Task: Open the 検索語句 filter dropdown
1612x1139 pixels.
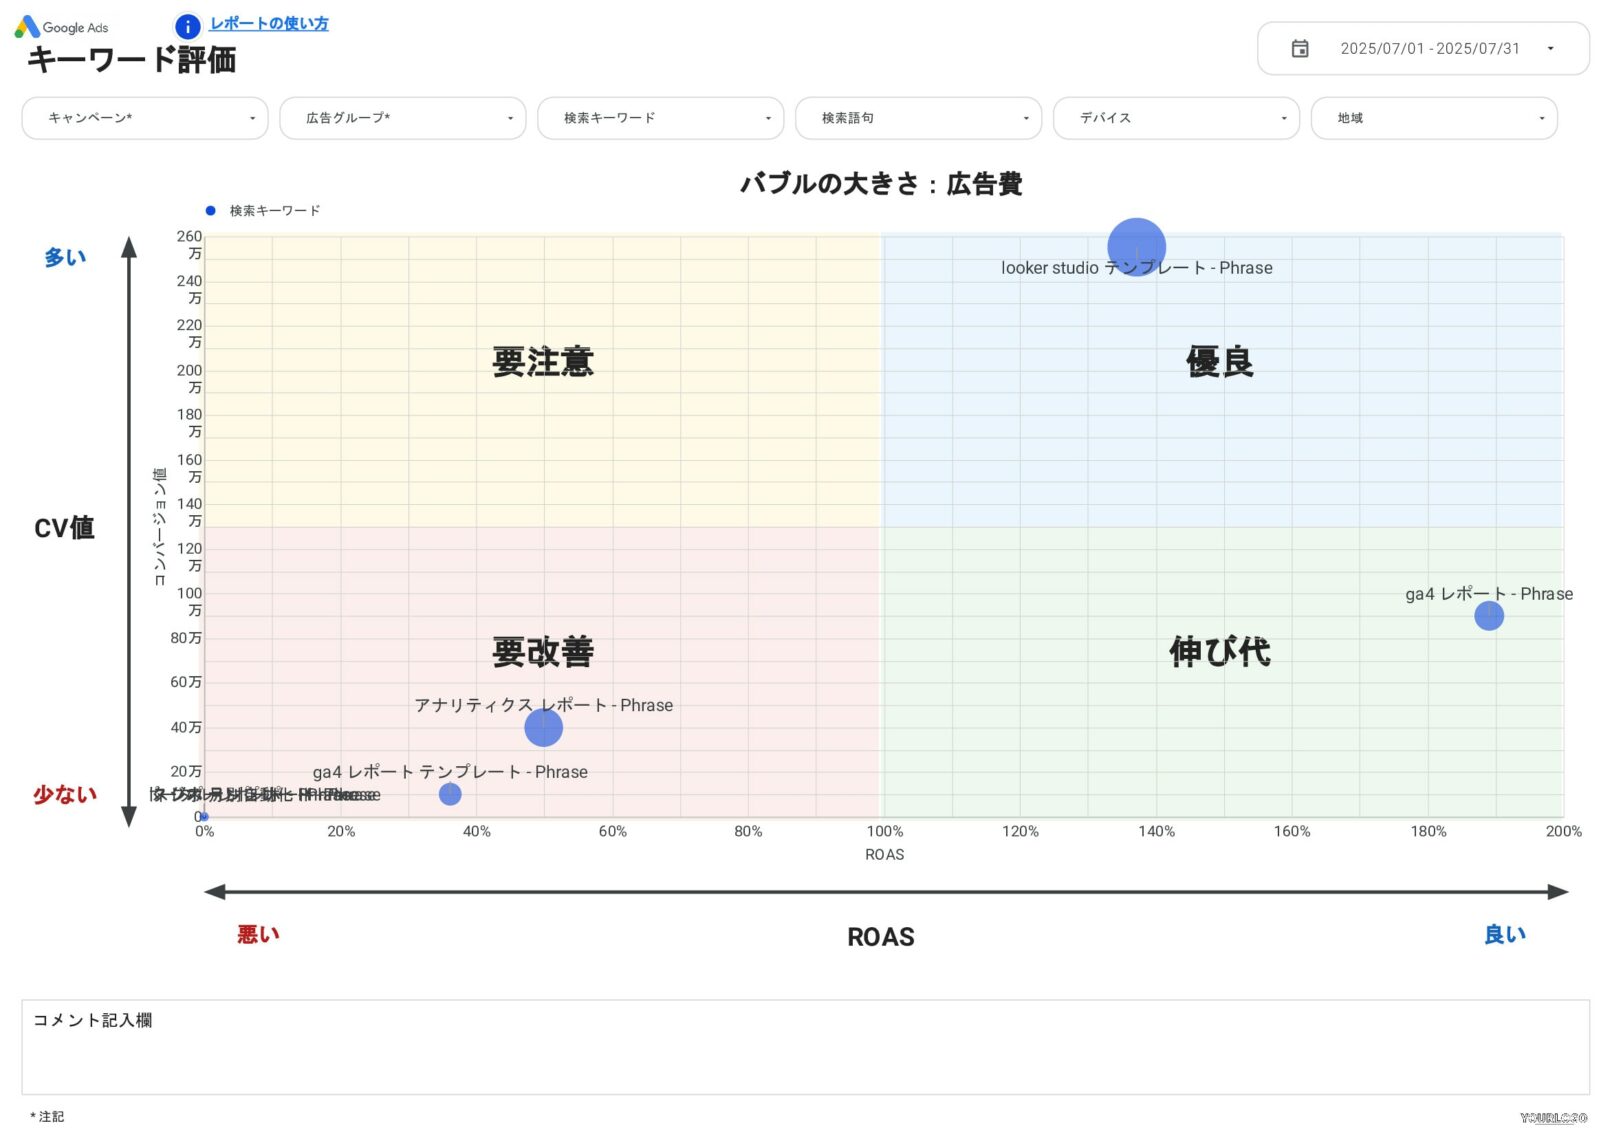Action: [918, 118]
